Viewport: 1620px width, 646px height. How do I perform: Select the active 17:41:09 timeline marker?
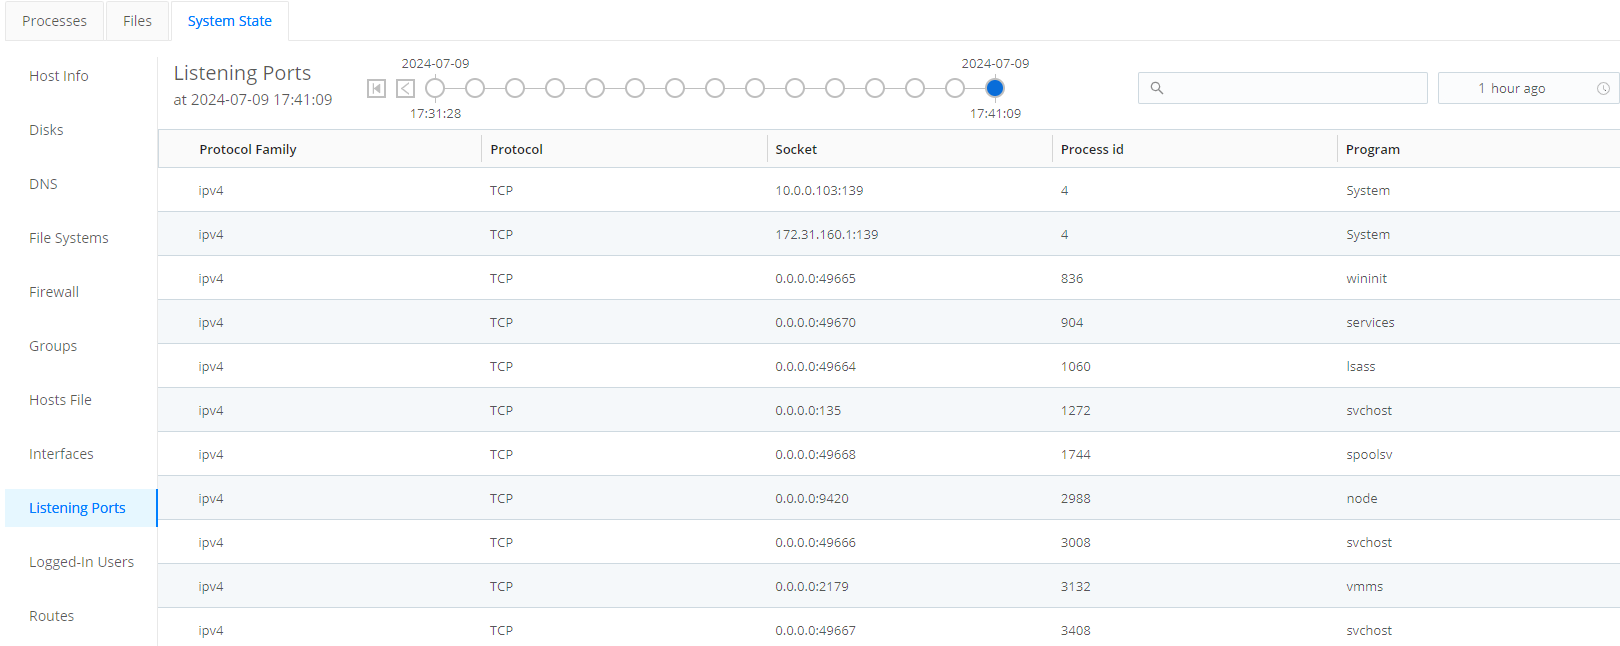click(995, 88)
